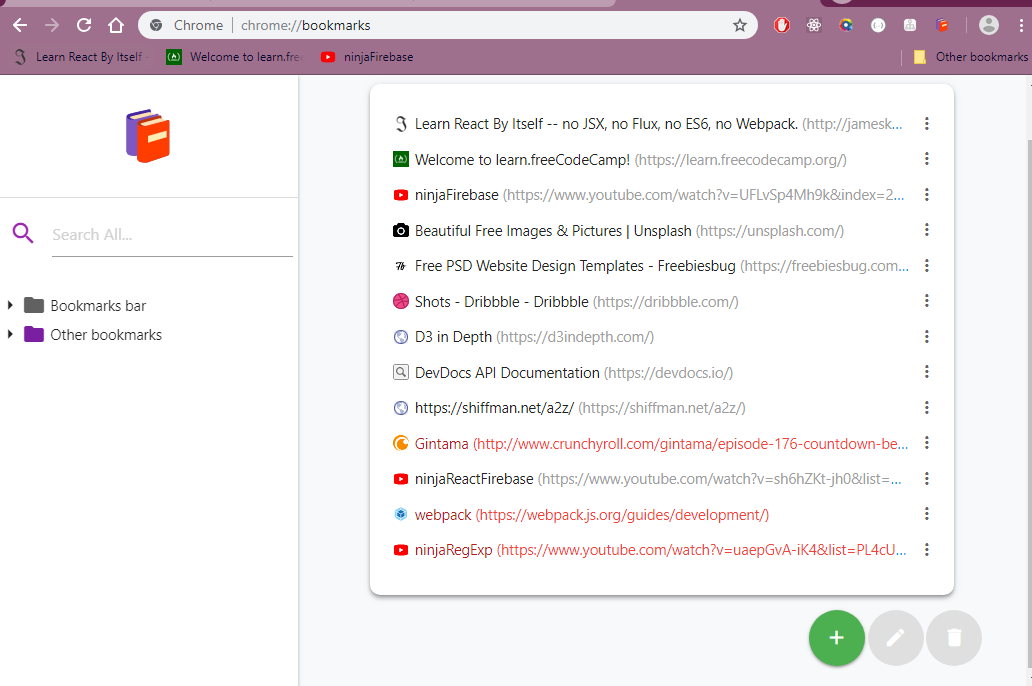Open the DevDocs API Documentation bookmark
This screenshot has width=1032, height=686.
[507, 373]
